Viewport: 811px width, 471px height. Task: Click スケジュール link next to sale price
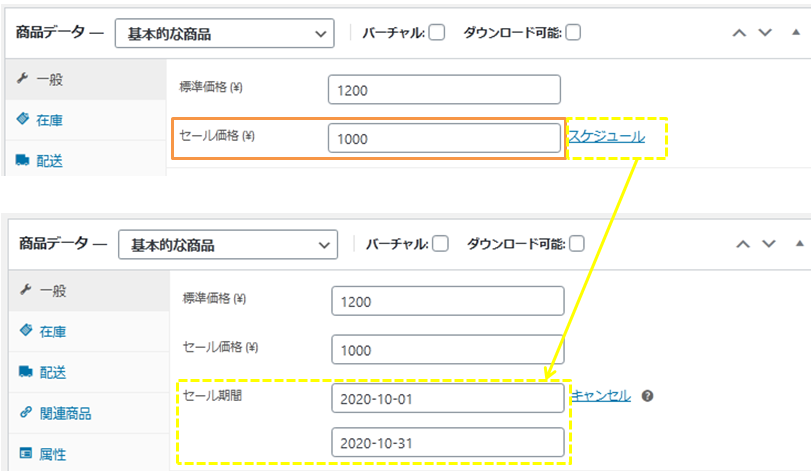click(x=607, y=136)
